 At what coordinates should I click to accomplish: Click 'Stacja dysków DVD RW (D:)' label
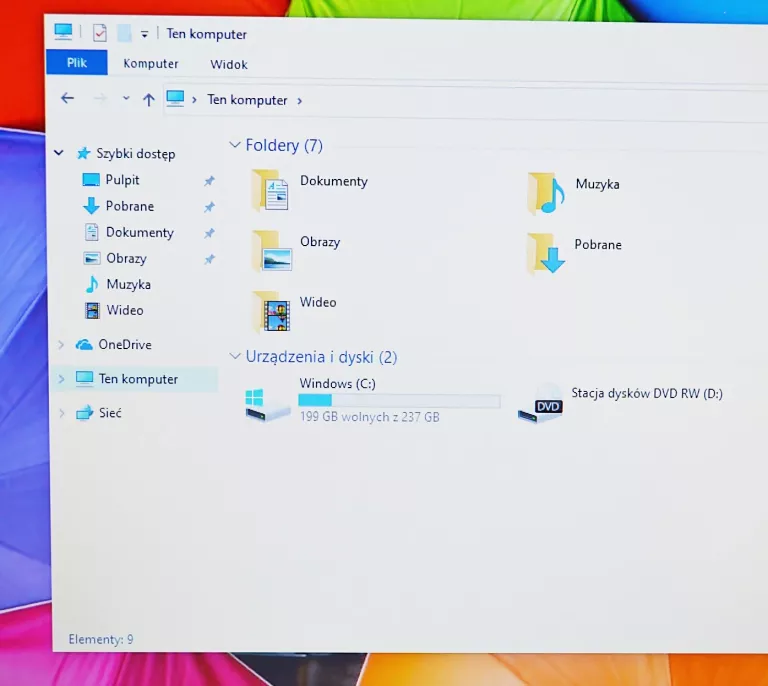click(647, 394)
